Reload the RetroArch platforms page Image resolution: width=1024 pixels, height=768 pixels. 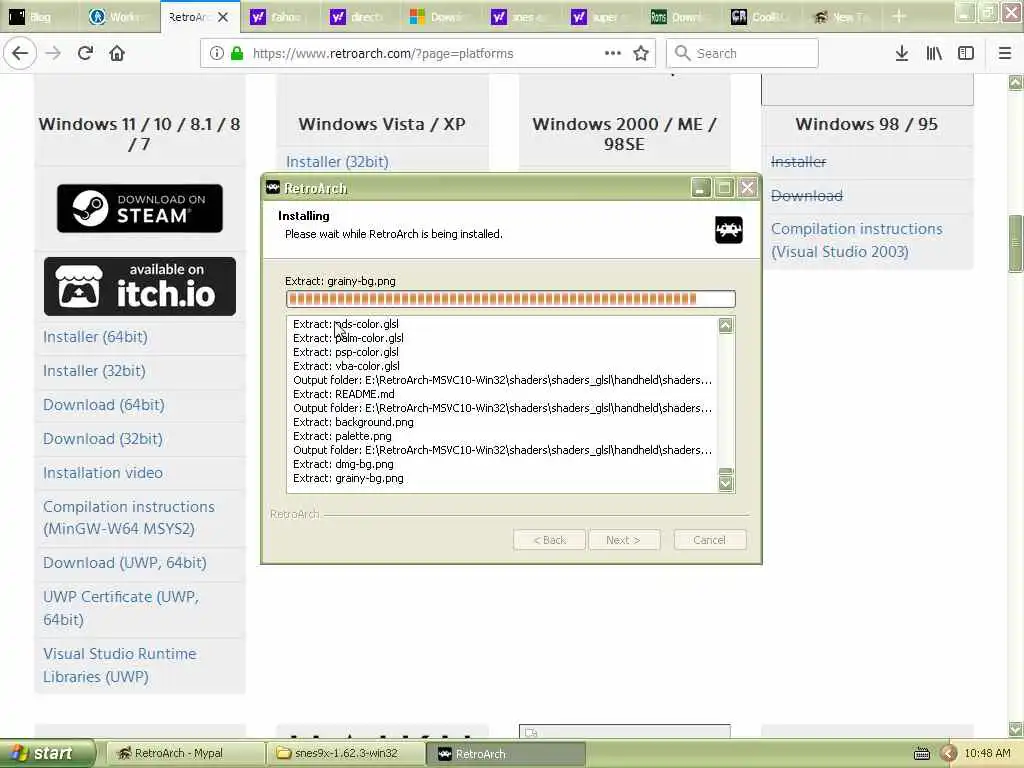pyautogui.click(x=85, y=54)
